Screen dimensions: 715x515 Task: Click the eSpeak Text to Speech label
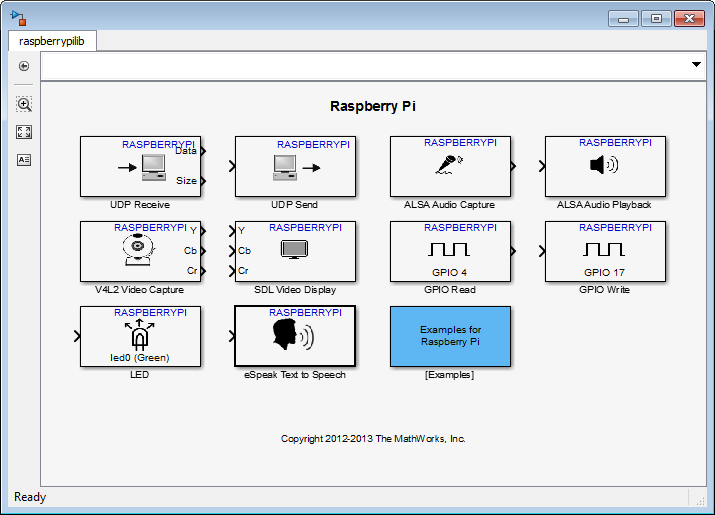tap(295, 375)
